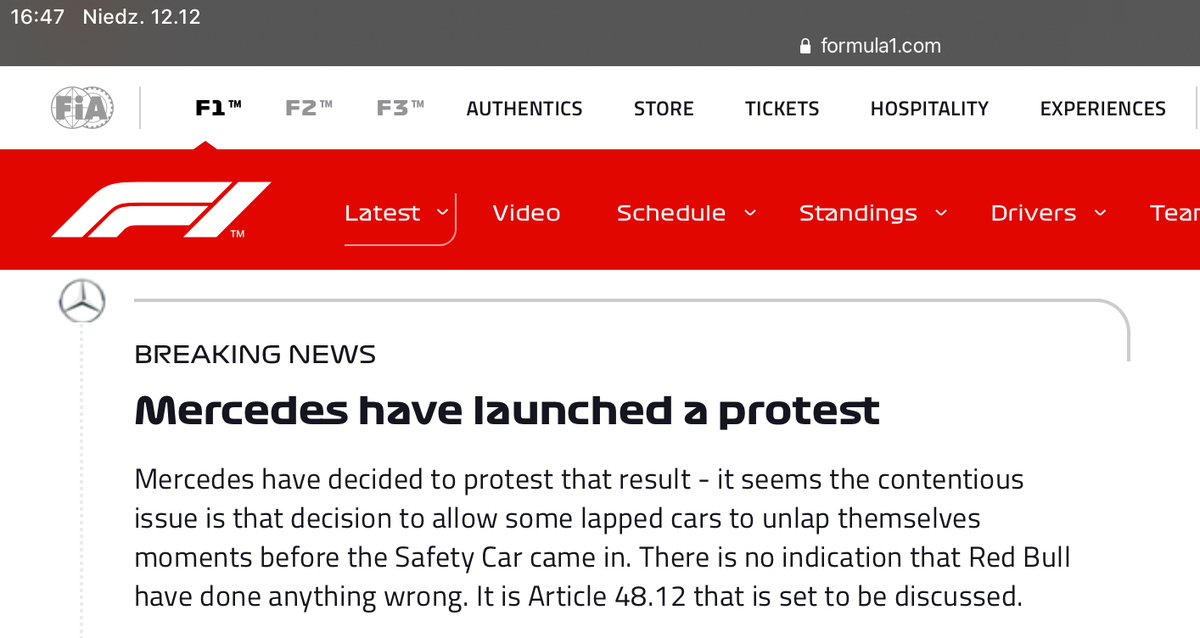Select the F1 series tab

[218, 108]
